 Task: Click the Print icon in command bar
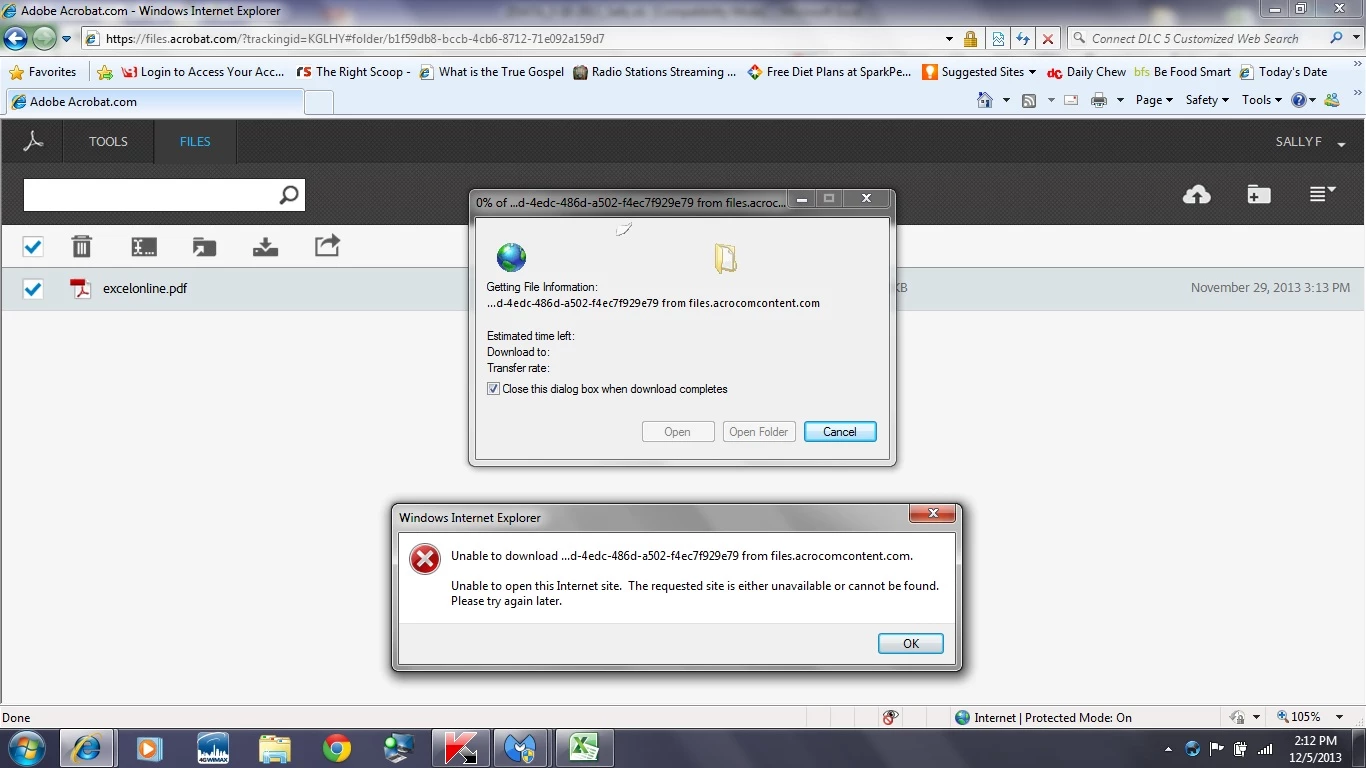tap(1099, 100)
